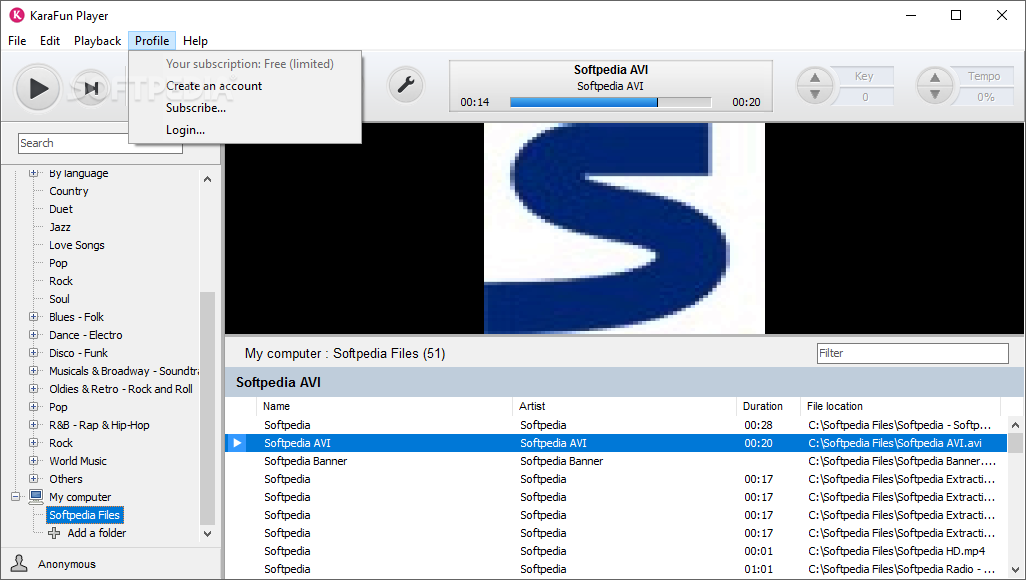
Task: Click the playing indicator arrow on Softpedia AVI row
Action: tap(237, 443)
